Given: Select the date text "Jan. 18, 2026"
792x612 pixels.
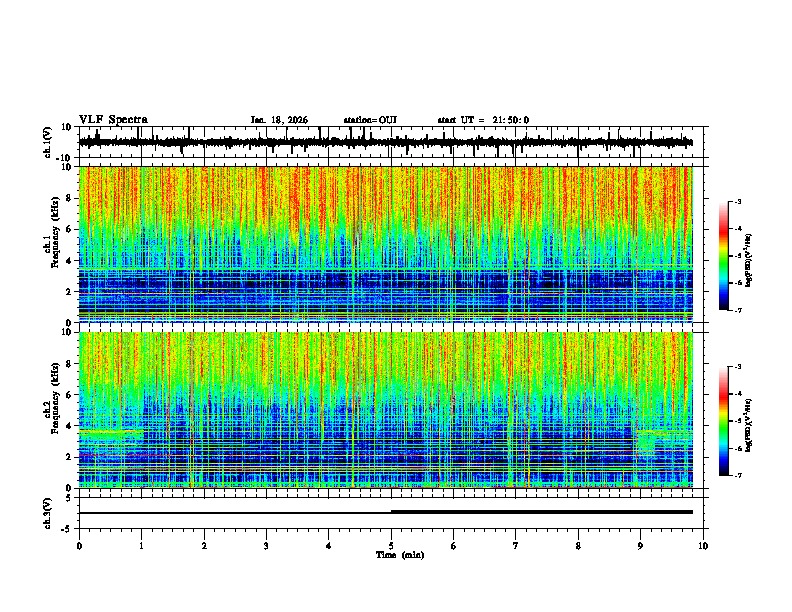Looking at the screenshot, I should pyautogui.click(x=279, y=120).
